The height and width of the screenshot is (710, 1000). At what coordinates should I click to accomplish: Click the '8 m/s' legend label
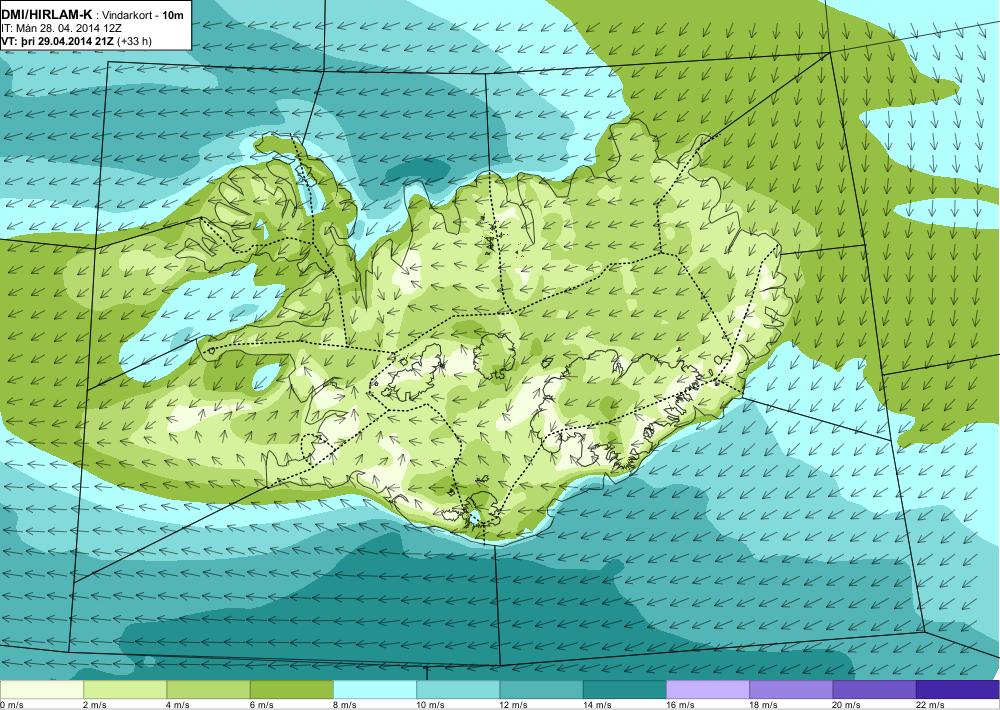[x=345, y=705]
